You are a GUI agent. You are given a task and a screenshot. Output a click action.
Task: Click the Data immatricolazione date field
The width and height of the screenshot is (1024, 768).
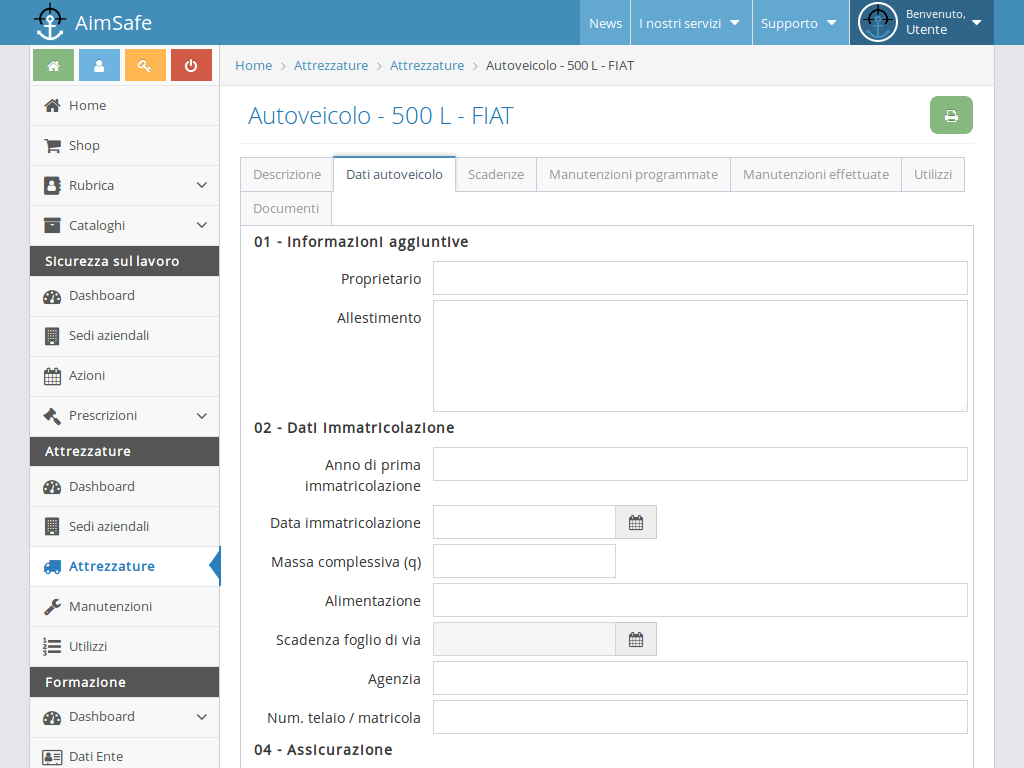(524, 522)
